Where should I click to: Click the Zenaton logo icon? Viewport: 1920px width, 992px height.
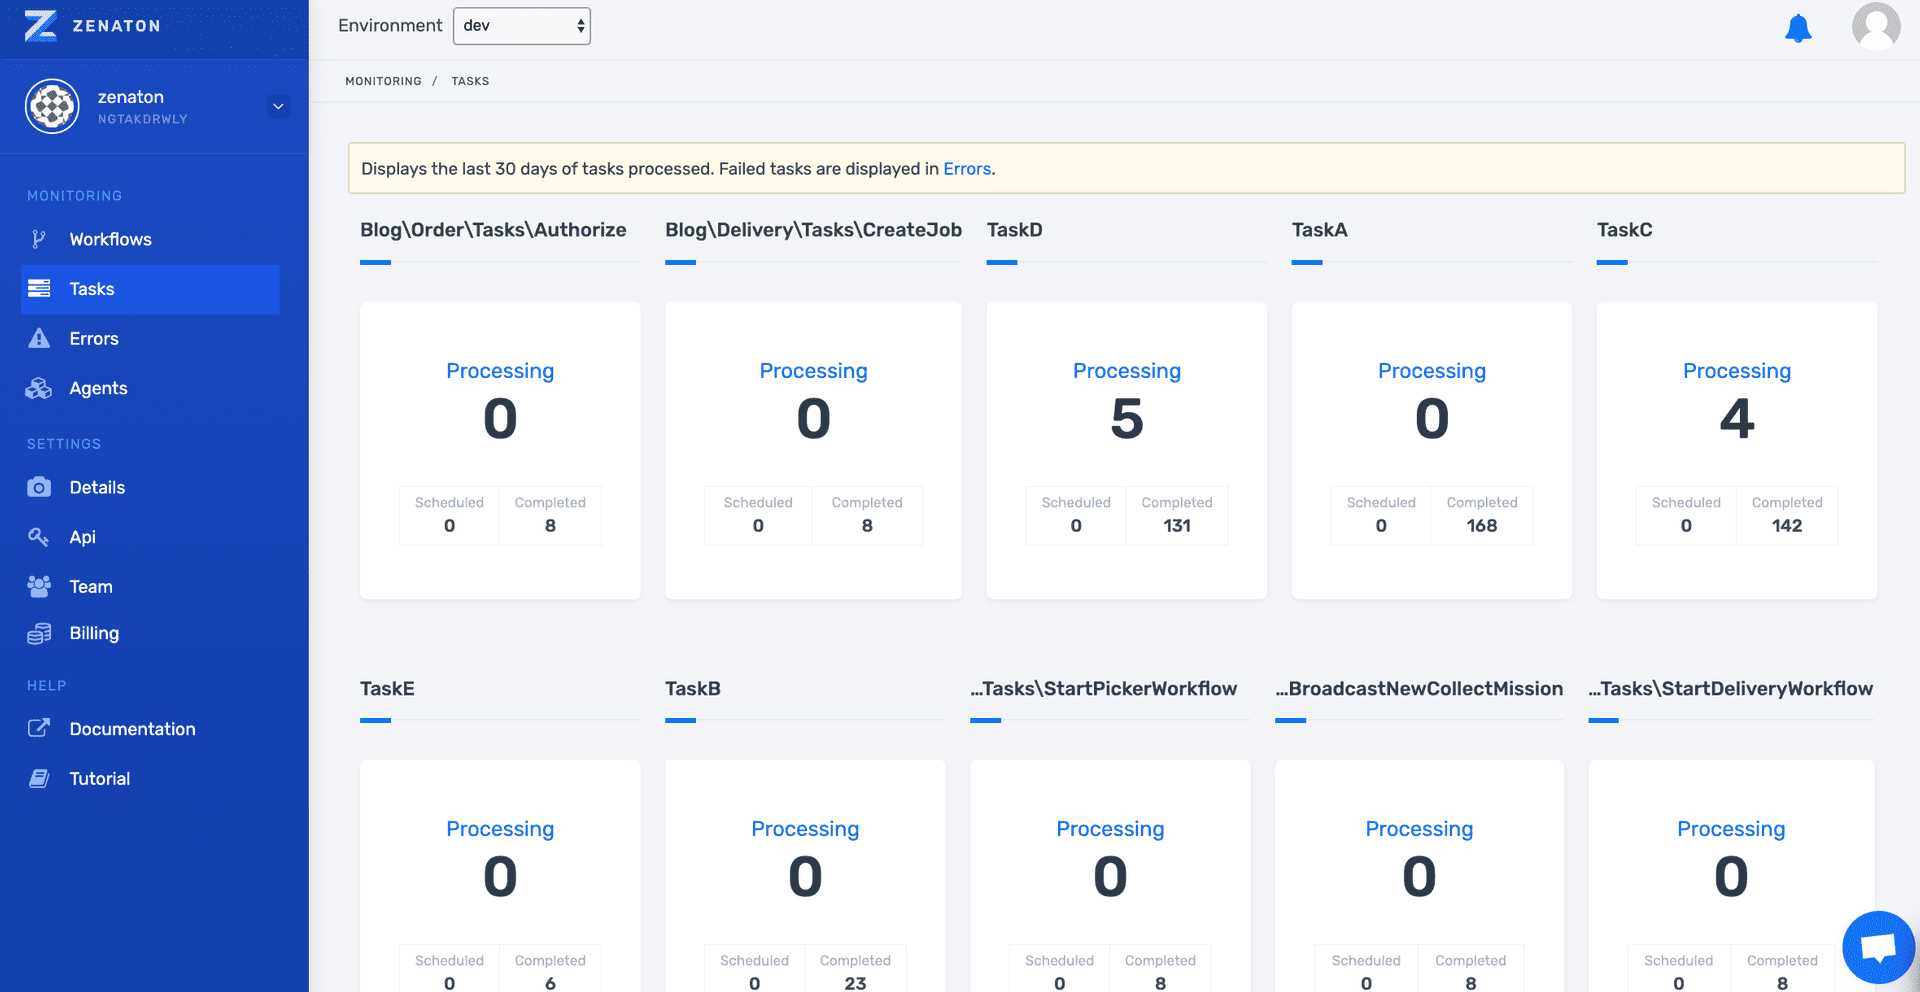(40, 25)
